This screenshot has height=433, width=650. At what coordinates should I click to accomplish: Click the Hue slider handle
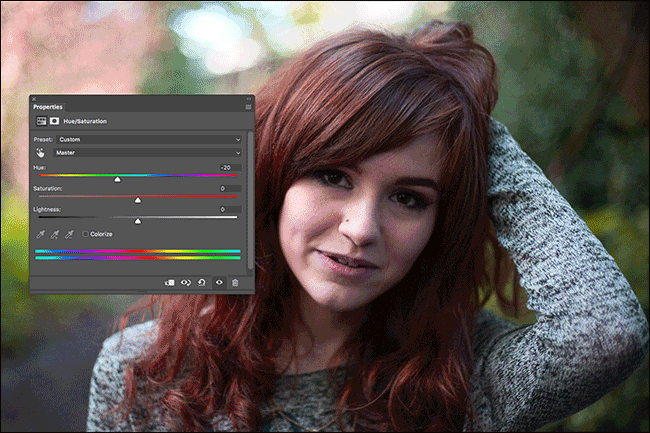click(x=118, y=179)
